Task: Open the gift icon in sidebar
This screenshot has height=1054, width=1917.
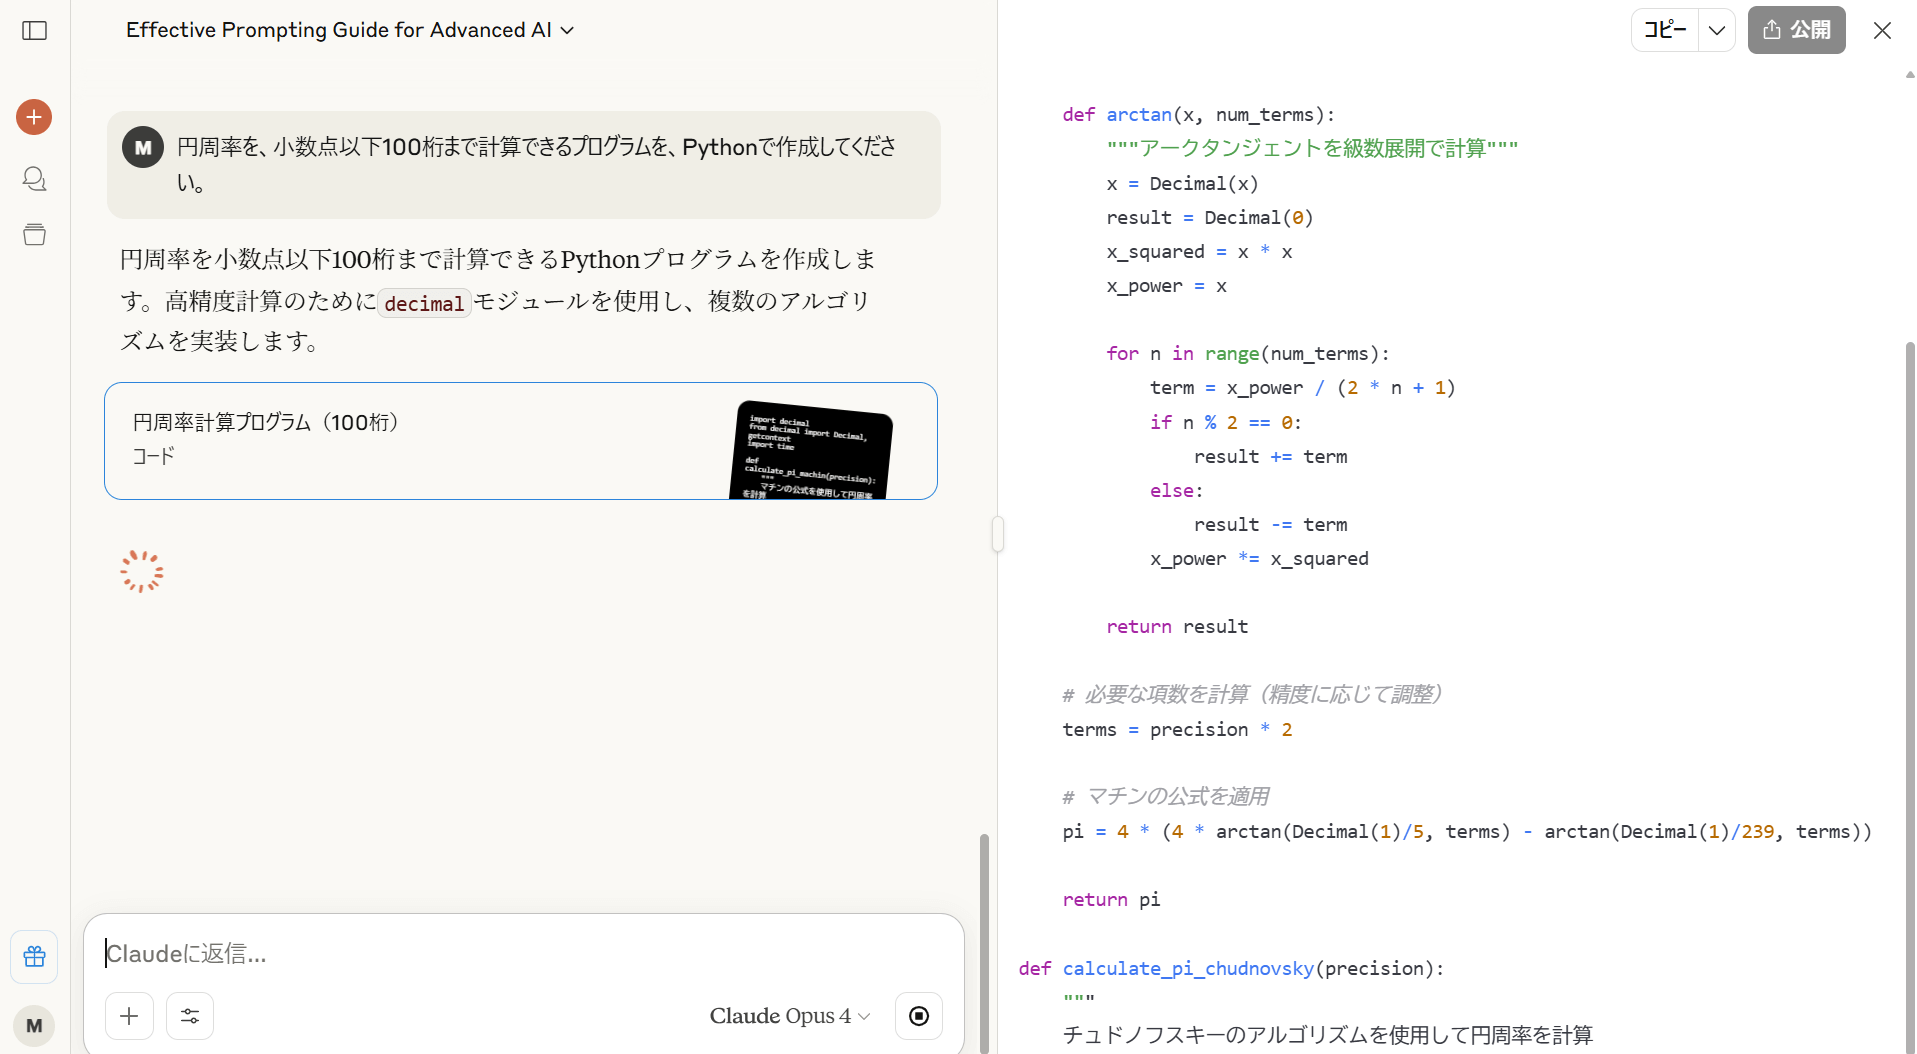Action: [34, 957]
